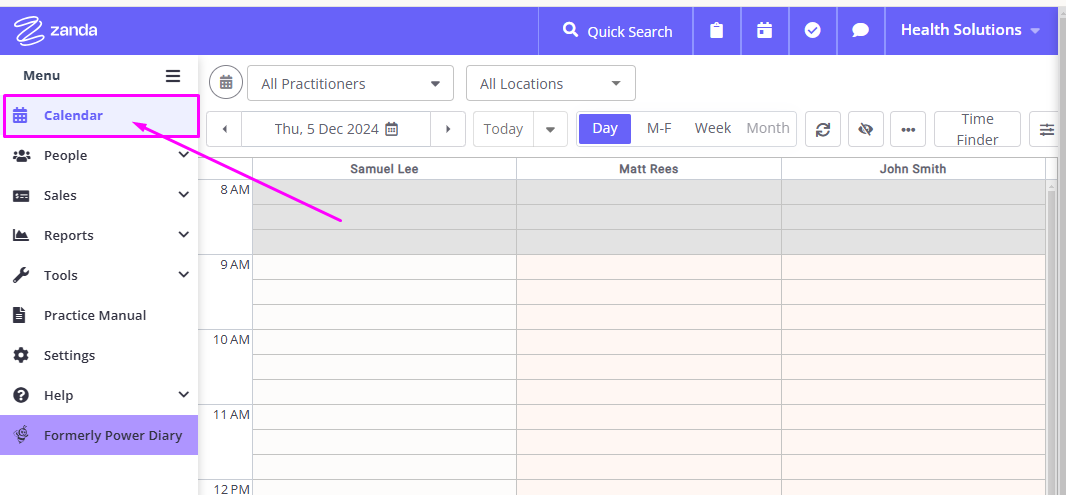This screenshot has height=495, width=1066.
Task: Click the Quick Search field
Action: [617, 31]
